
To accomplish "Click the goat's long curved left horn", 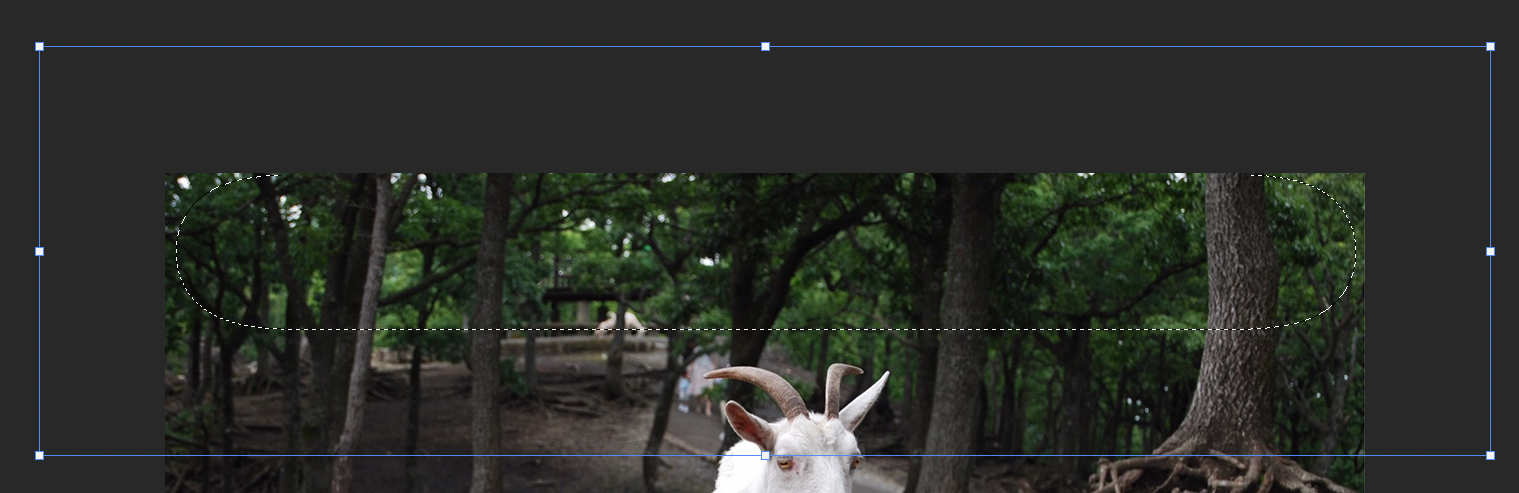I will 760,382.
